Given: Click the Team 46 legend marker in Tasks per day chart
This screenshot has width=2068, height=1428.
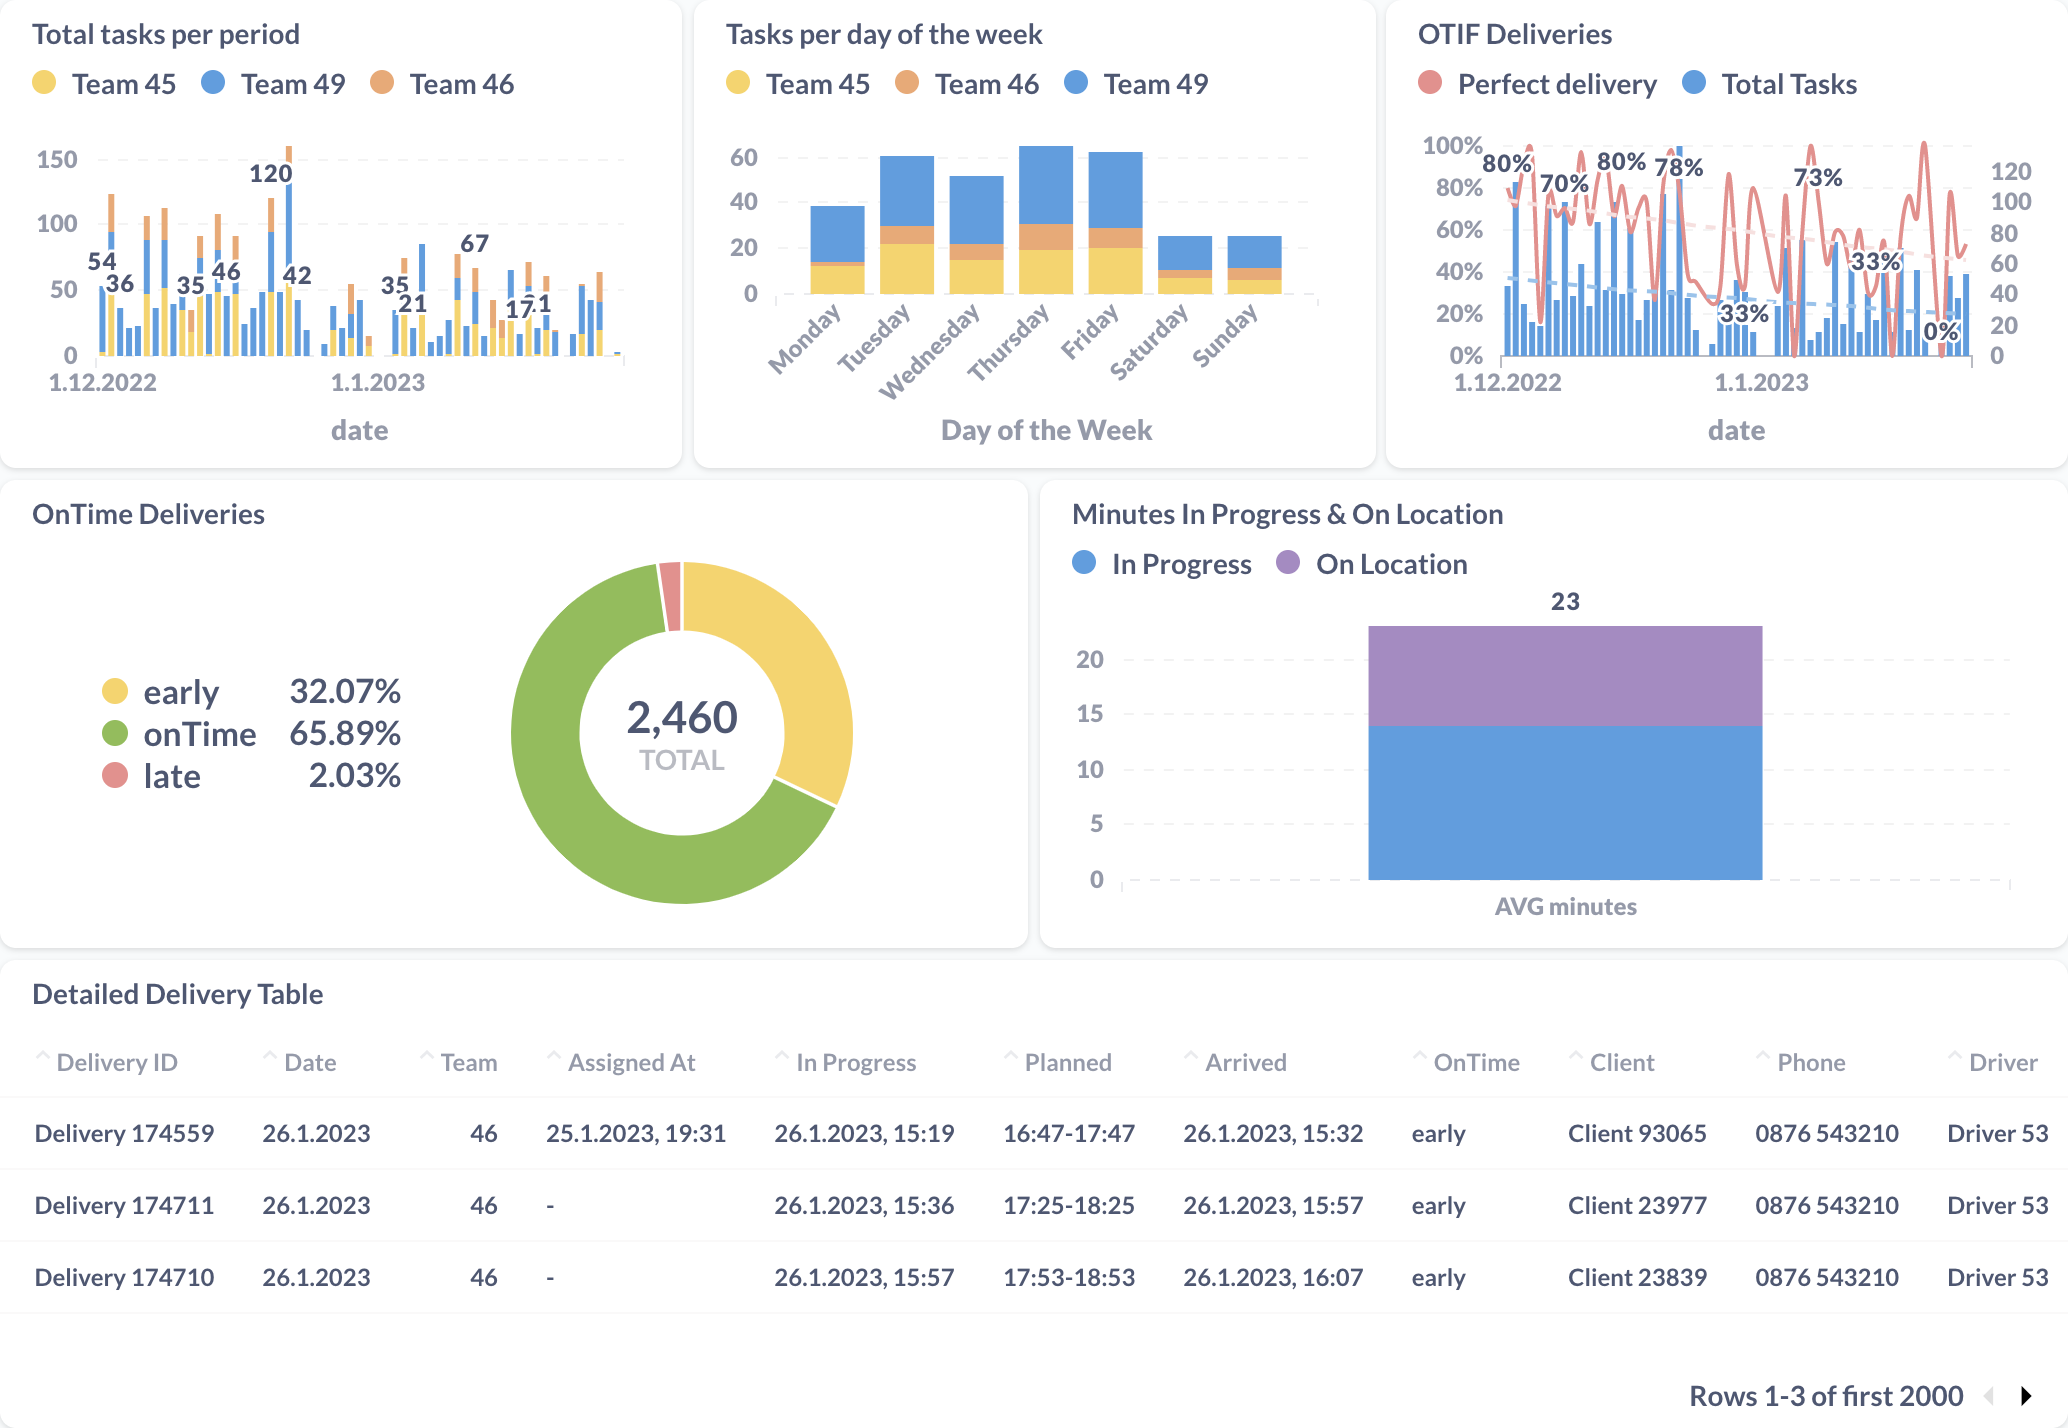Looking at the screenshot, I should pos(907,84).
